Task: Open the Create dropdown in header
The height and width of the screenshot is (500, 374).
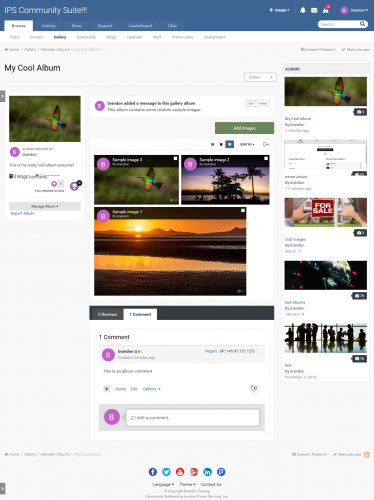Action: (x=280, y=10)
